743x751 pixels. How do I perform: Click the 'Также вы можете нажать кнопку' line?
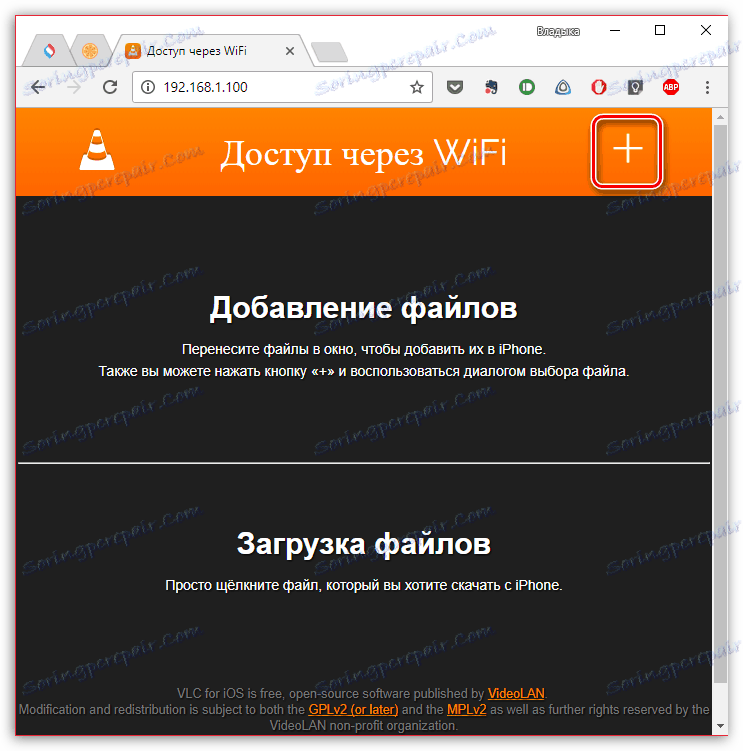click(364, 371)
